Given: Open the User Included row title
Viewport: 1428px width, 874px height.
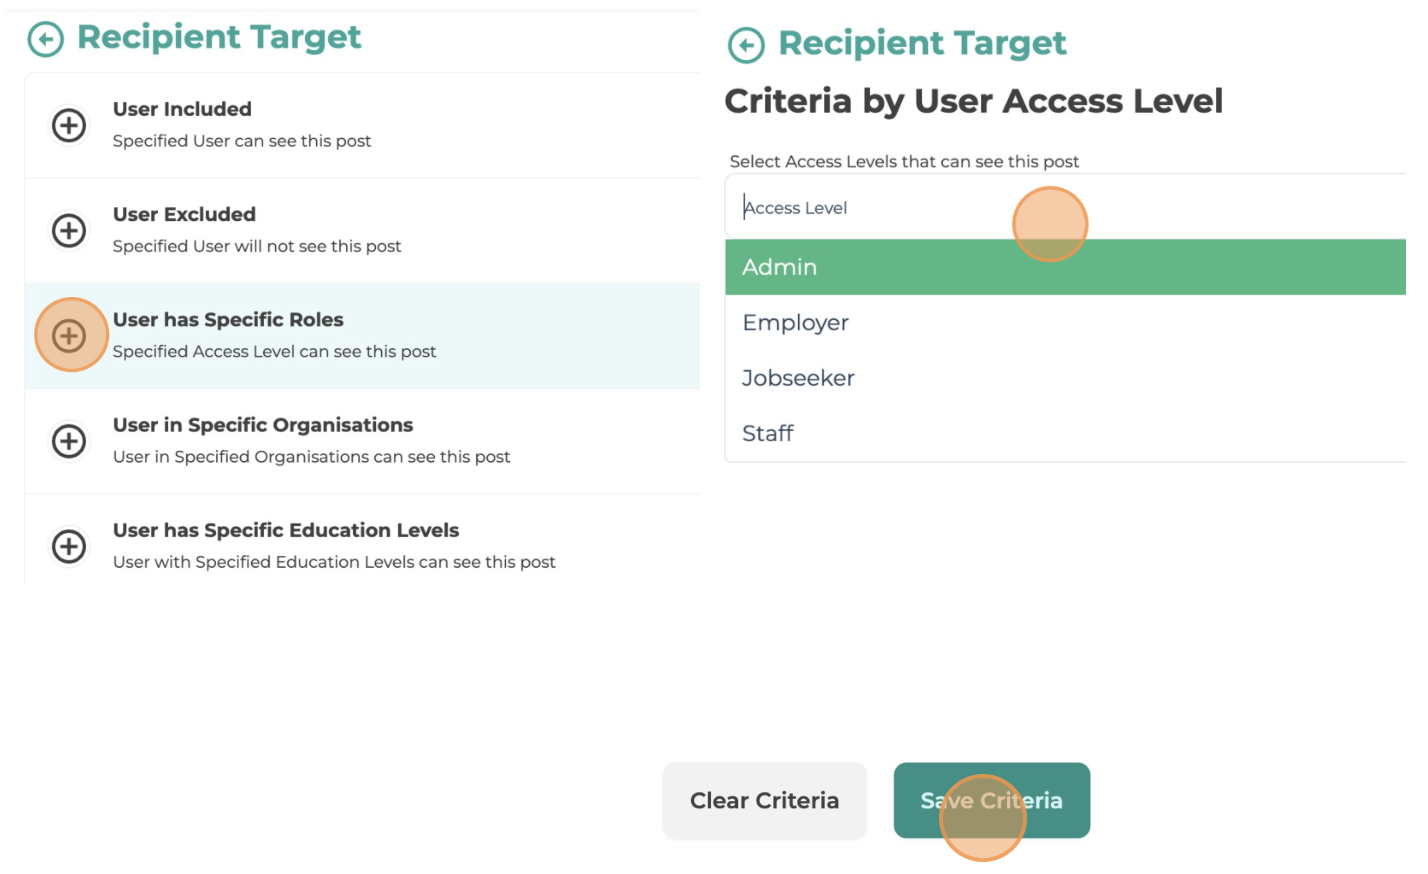Looking at the screenshot, I should [x=182, y=109].
